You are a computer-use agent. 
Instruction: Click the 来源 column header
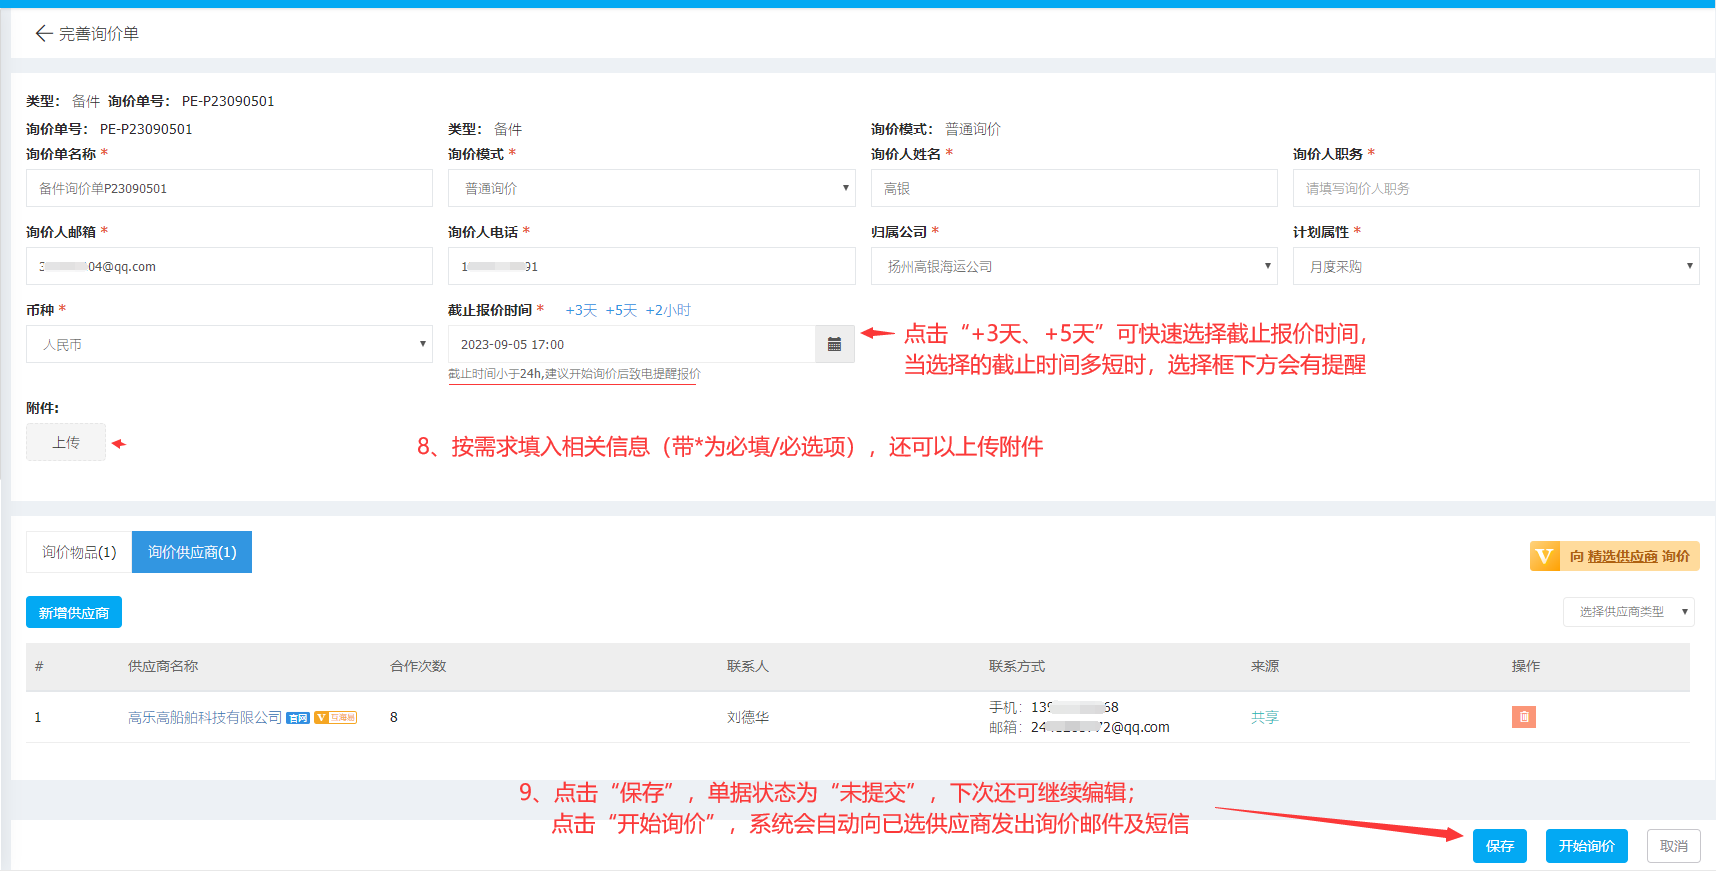(1265, 666)
